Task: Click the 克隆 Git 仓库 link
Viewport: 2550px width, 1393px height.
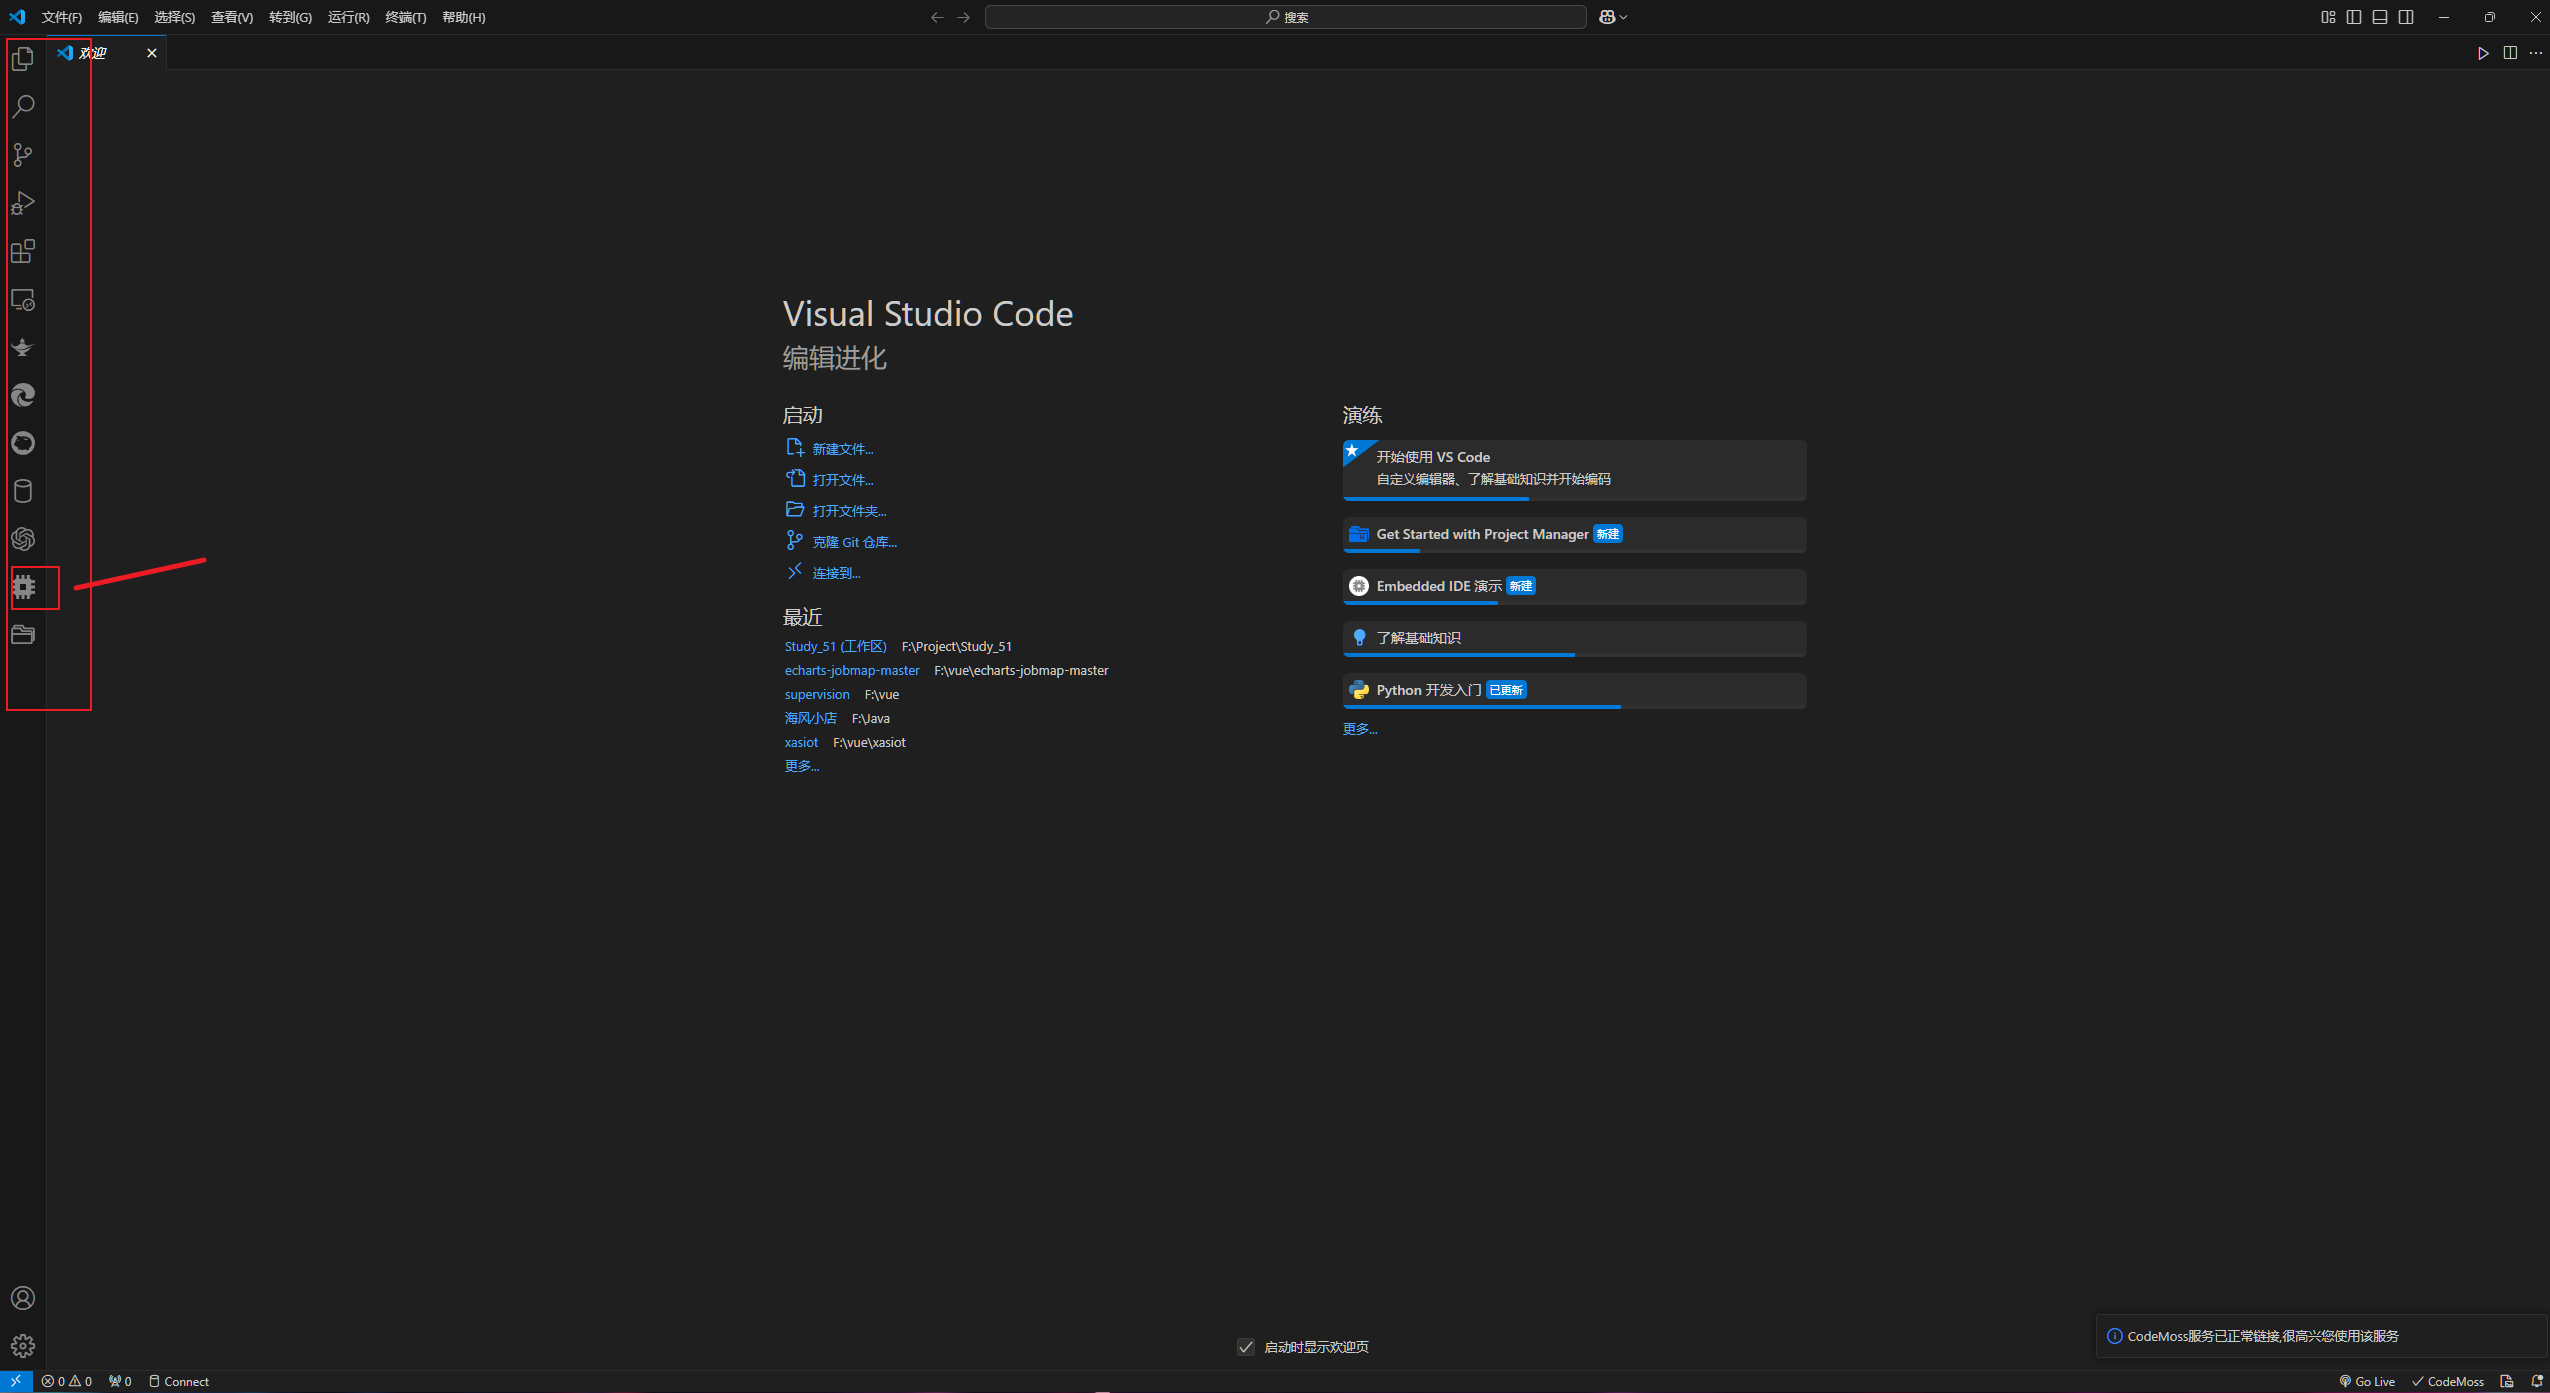Action: point(854,542)
